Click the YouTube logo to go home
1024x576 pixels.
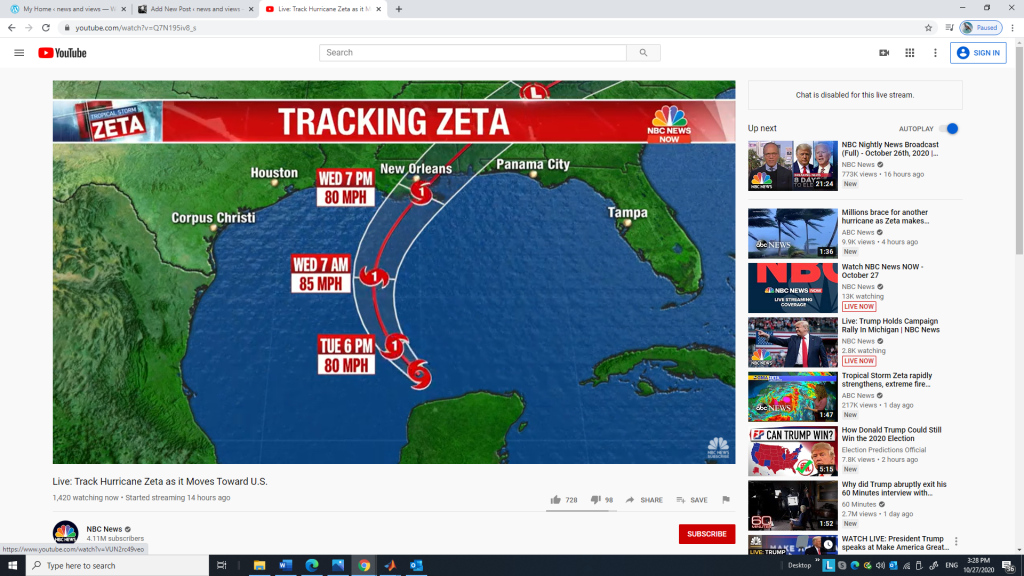coord(62,53)
